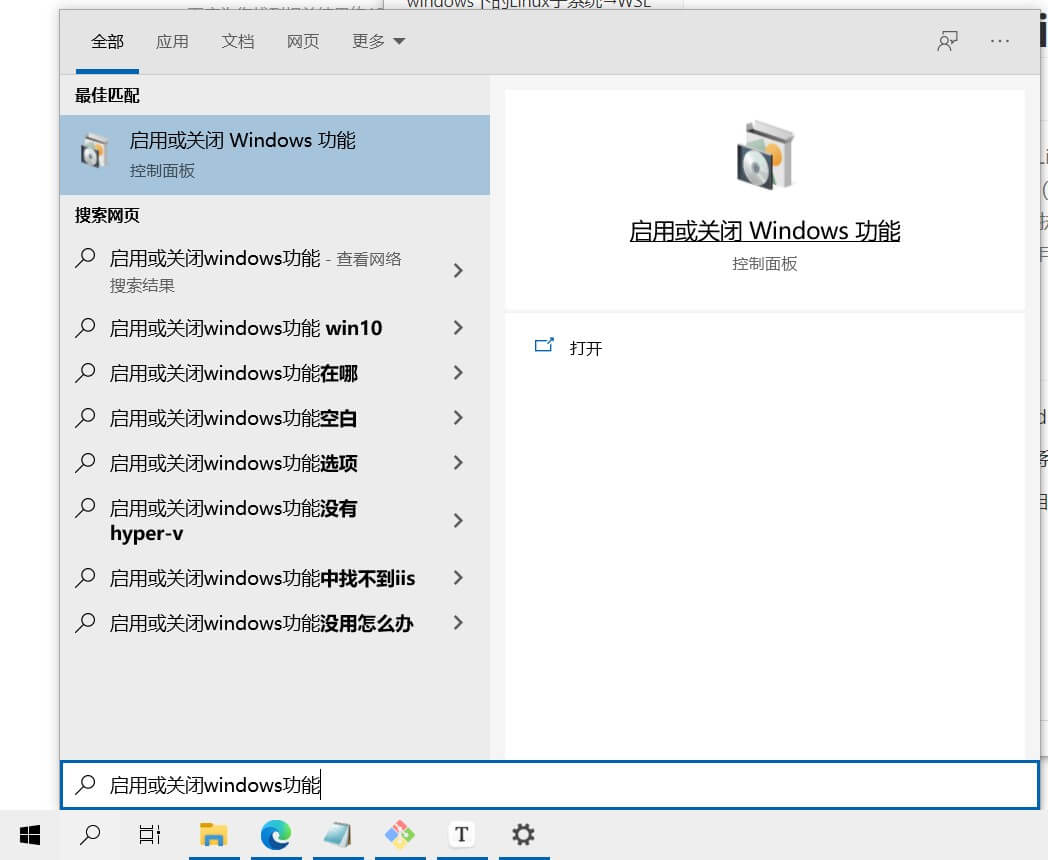The width and height of the screenshot is (1048, 860).
Task: Launch File Explorer from the taskbar
Action: [213, 835]
